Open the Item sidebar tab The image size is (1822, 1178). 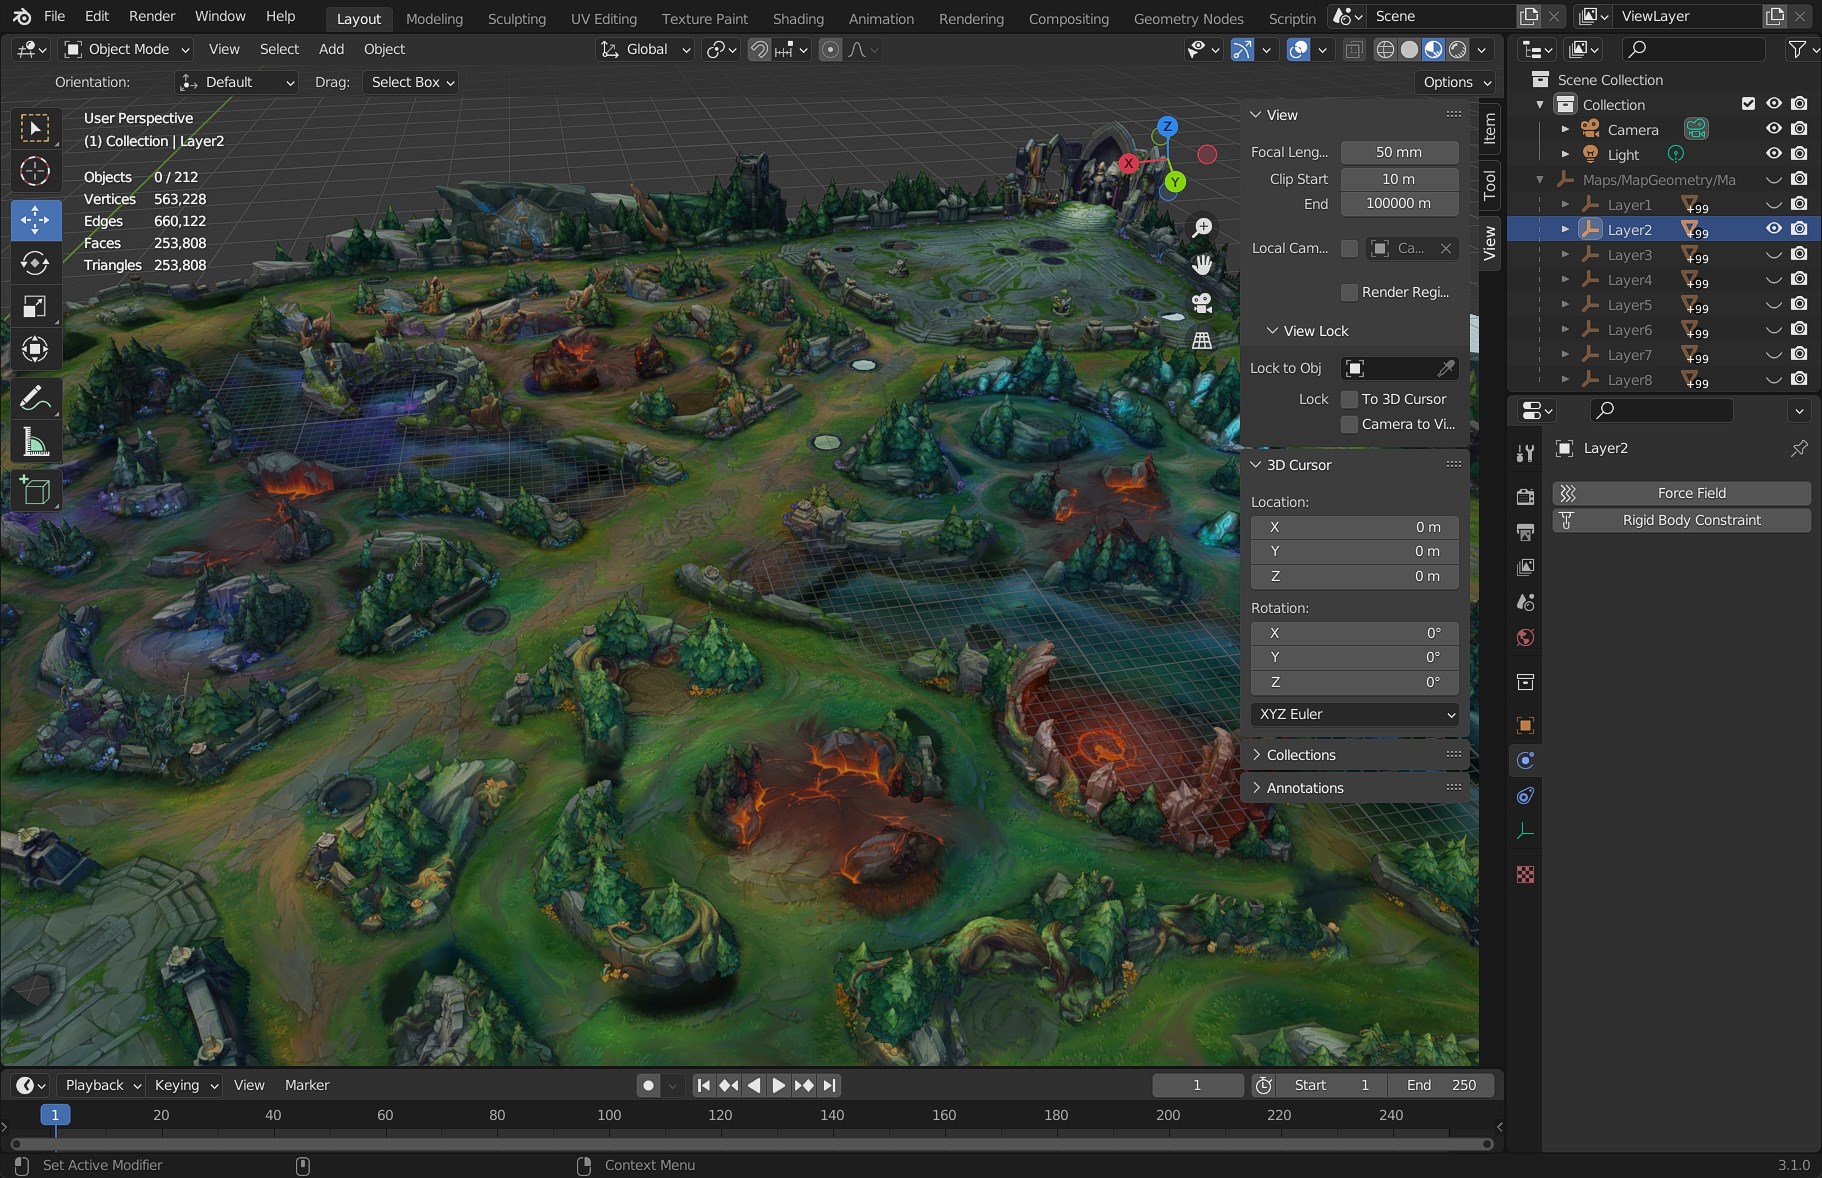[x=1489, y=128]
